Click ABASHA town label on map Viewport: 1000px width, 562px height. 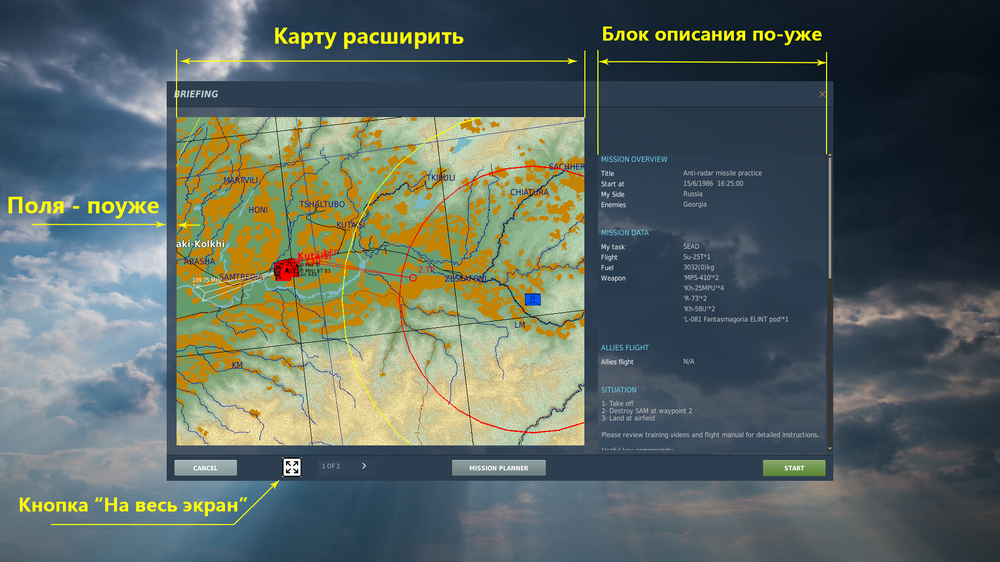coord(199,261)
